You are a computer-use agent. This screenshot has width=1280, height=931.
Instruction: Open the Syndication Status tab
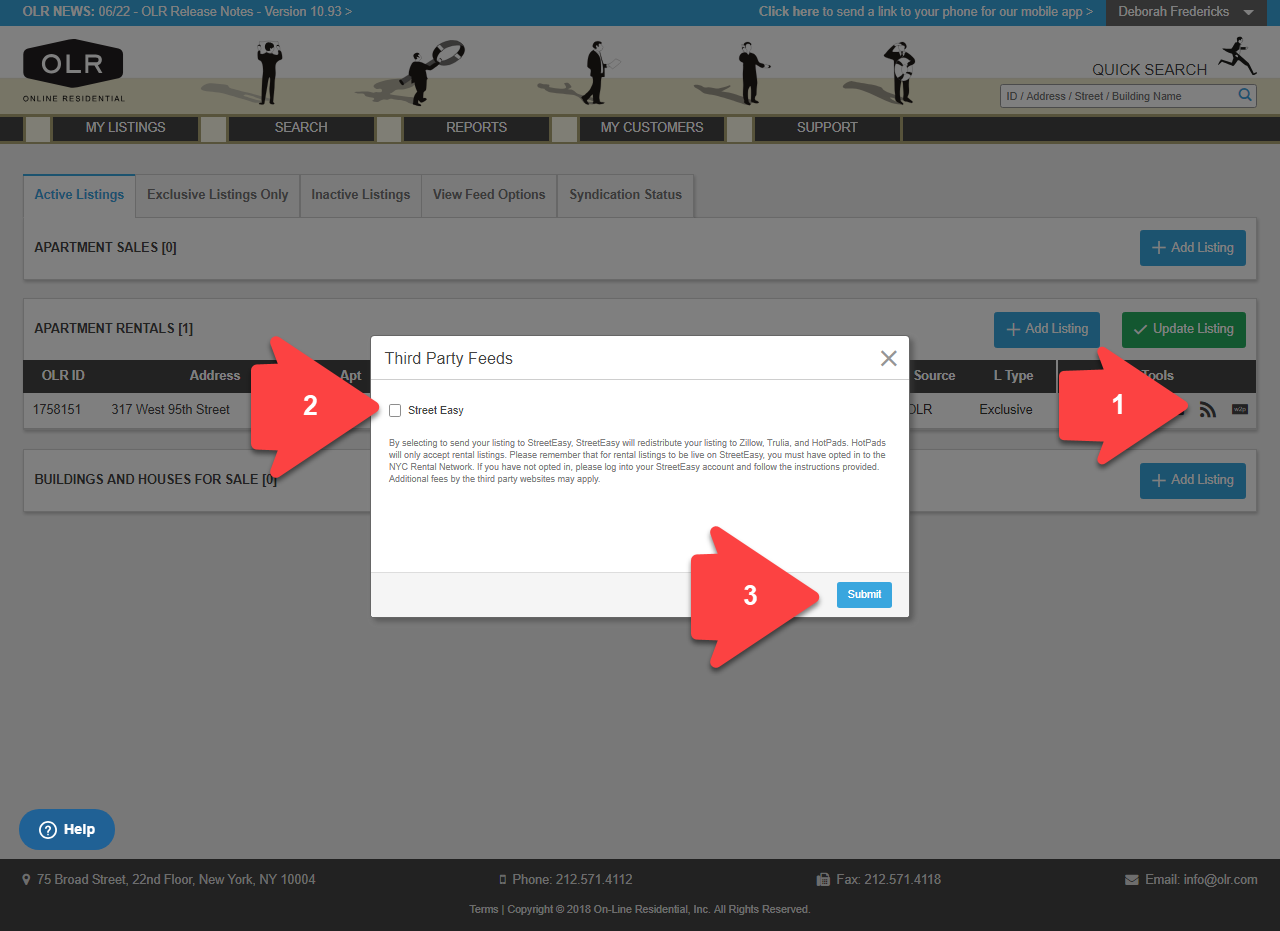pyautogui.click(x=626, y=195)
